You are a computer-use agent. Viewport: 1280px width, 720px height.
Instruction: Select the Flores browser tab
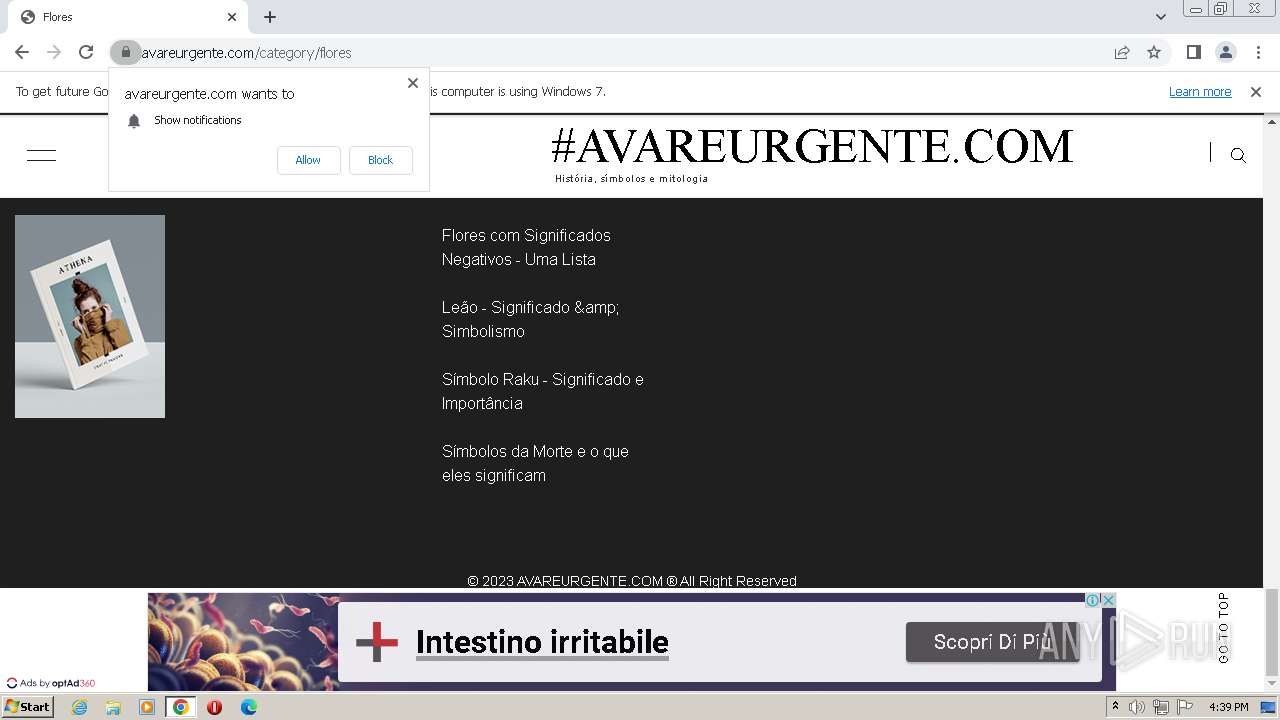pyautogui.click(x=128, y=17)
